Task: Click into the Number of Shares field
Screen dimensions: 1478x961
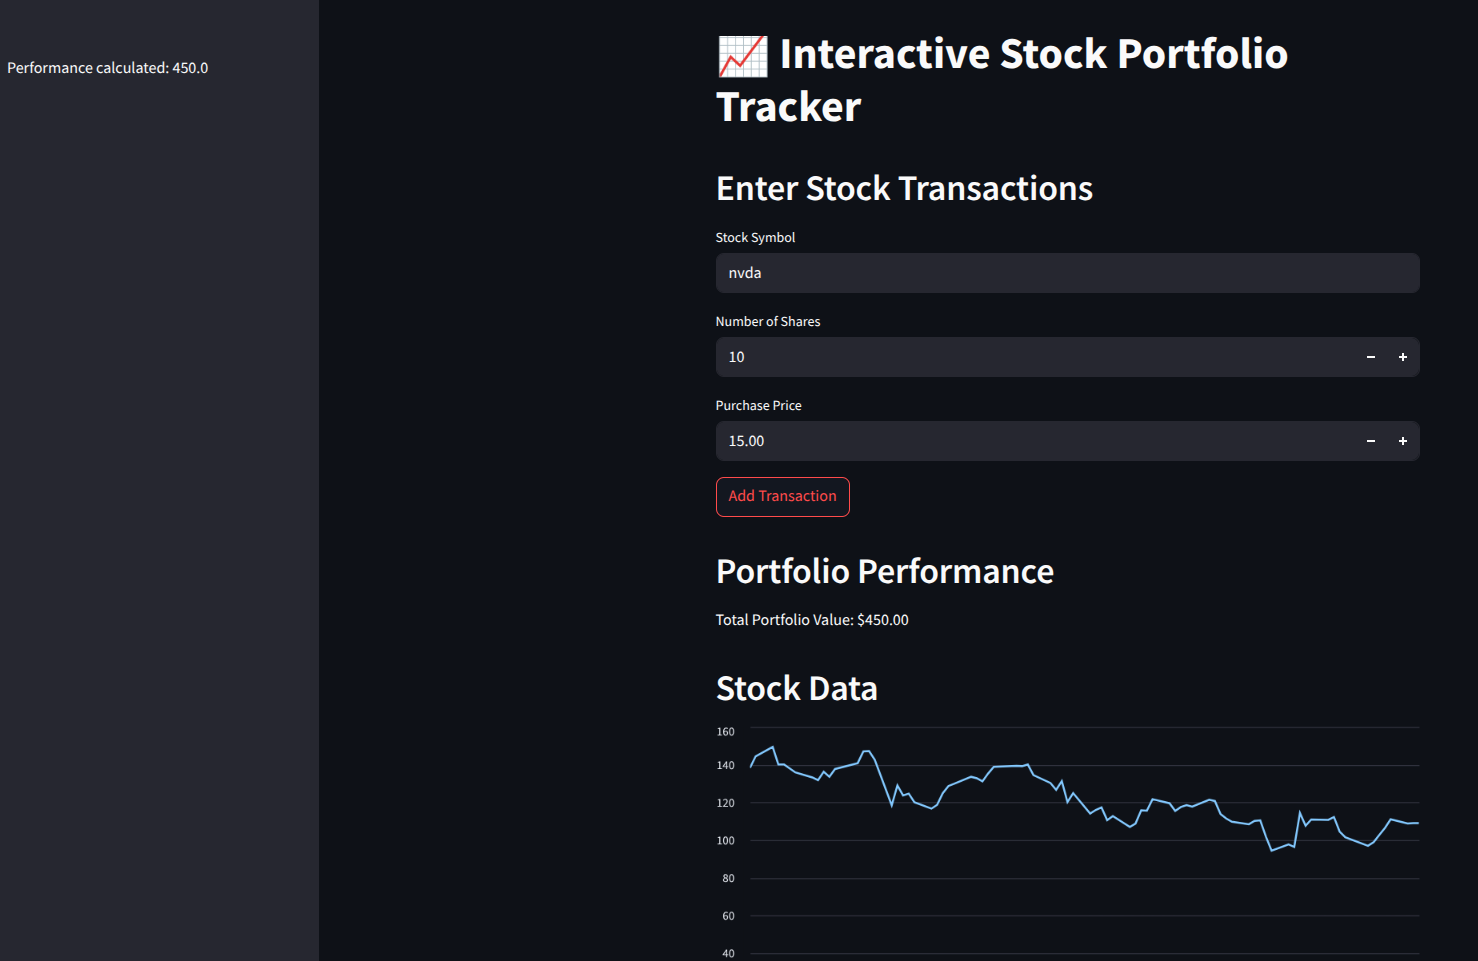Action: 1035,357
